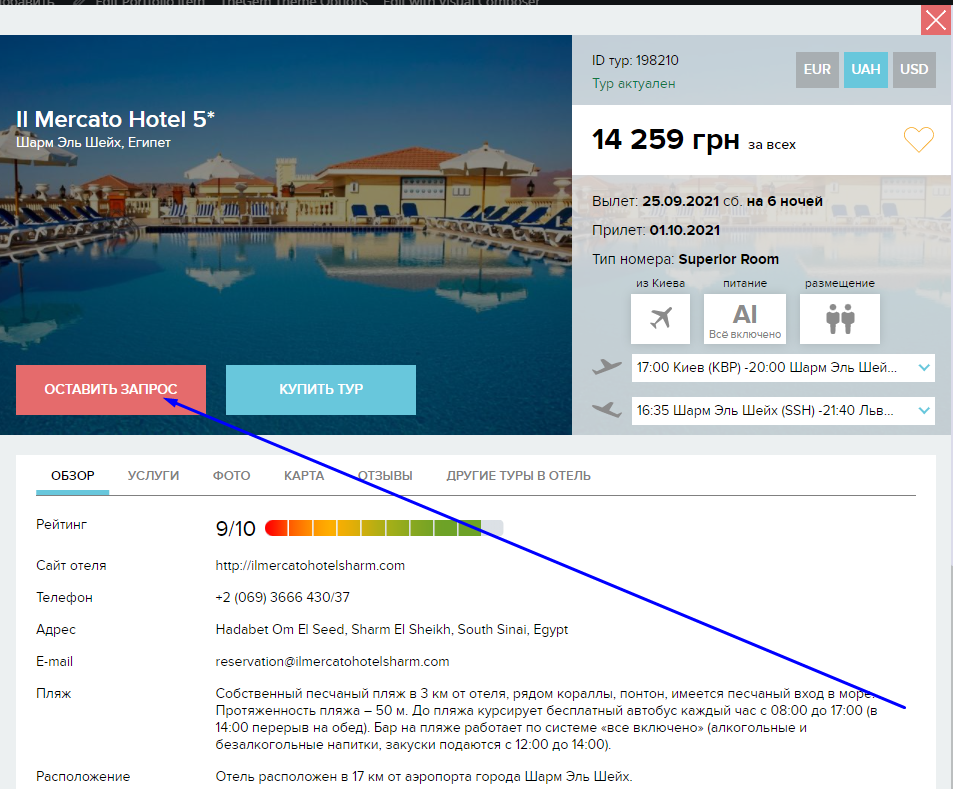Click the КУПИТЬ ТУР button
Screen dimensions: 953x789
321,390
